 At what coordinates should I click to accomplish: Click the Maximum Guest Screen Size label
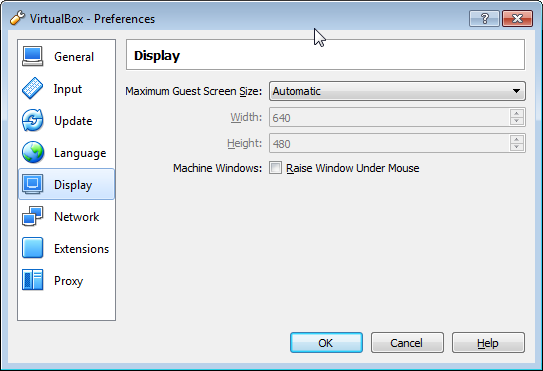click(194, 91)
